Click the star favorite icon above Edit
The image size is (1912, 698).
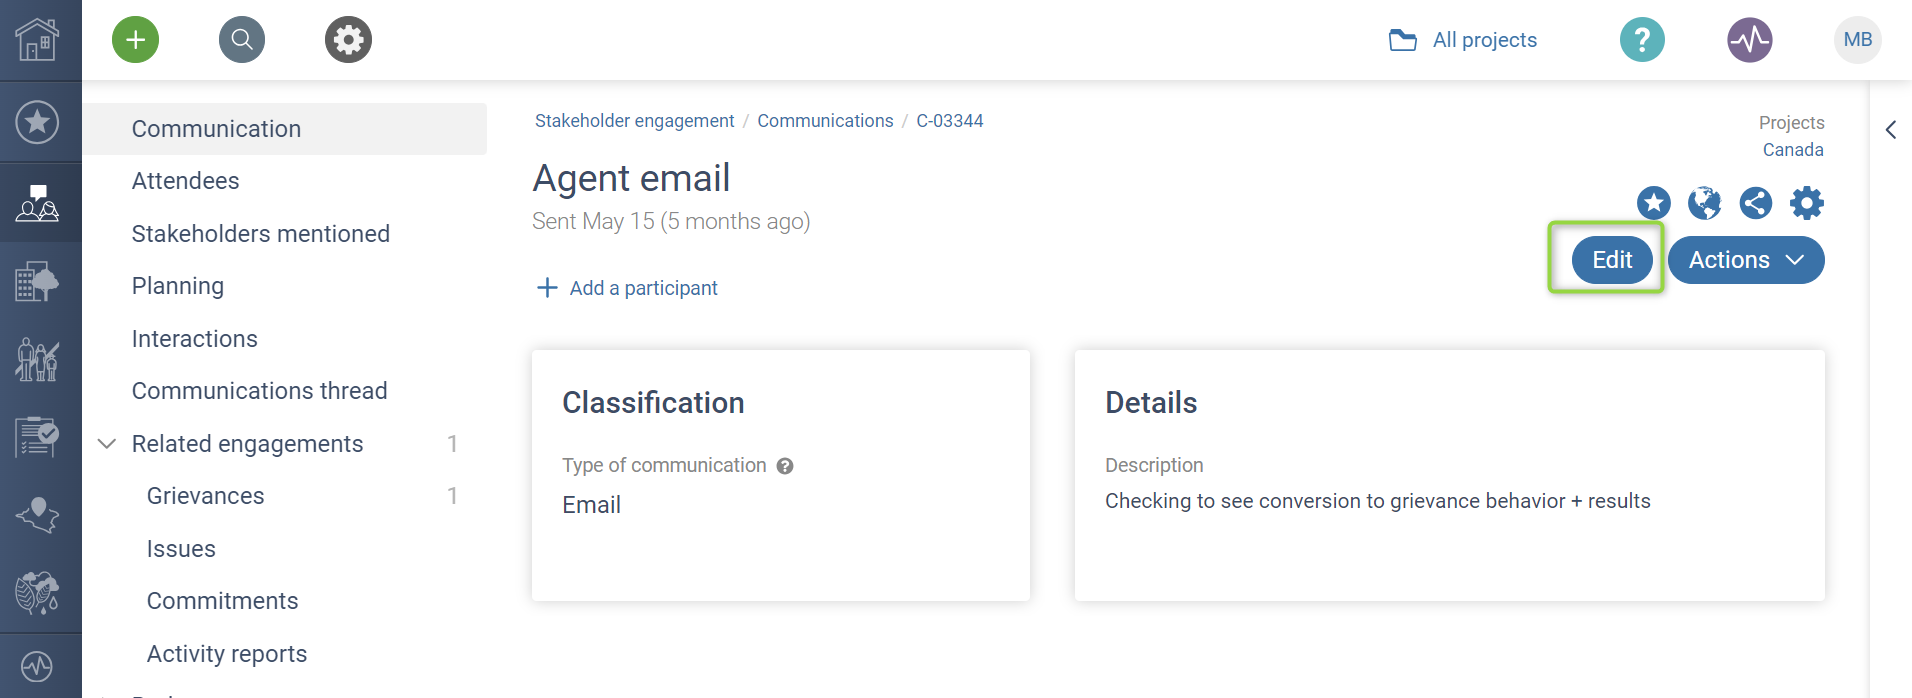pos(1654,203)
